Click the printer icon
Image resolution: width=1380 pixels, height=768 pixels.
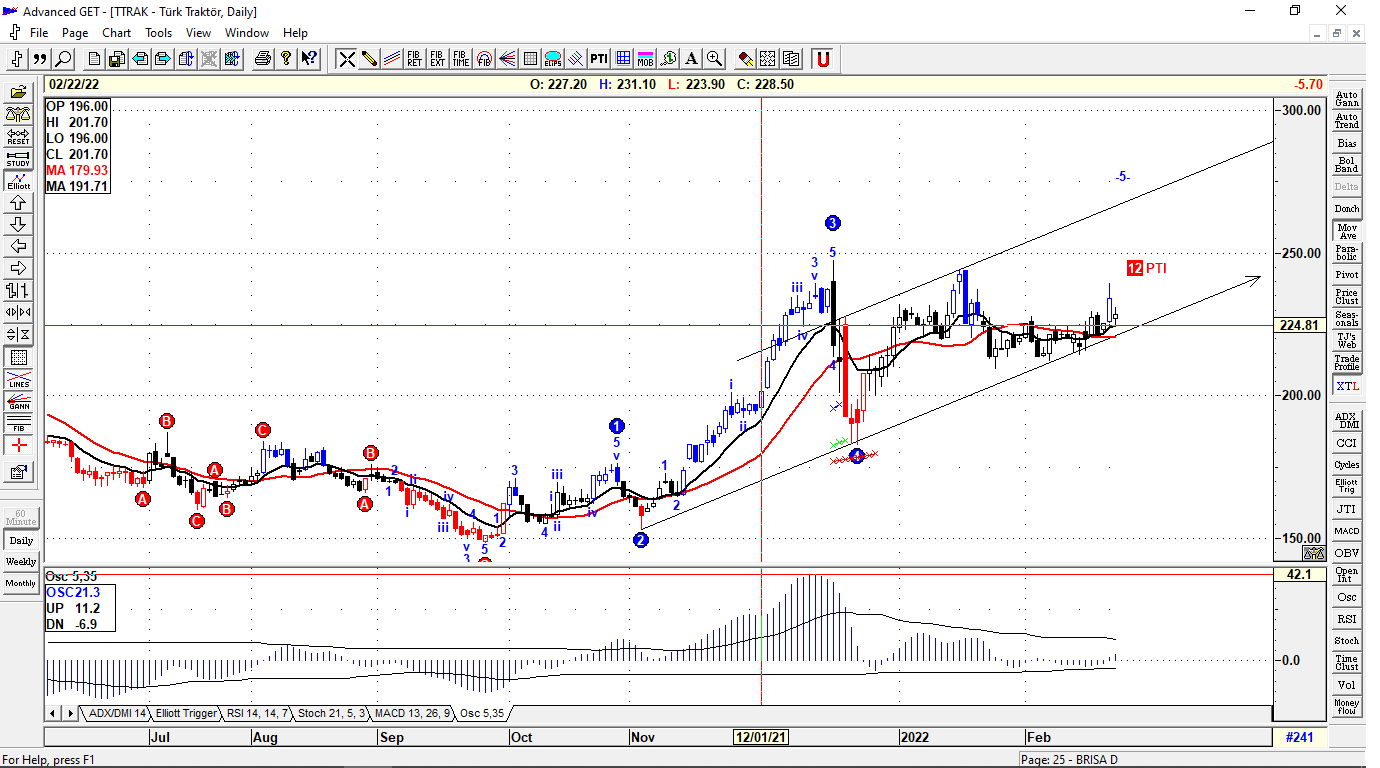263,59
